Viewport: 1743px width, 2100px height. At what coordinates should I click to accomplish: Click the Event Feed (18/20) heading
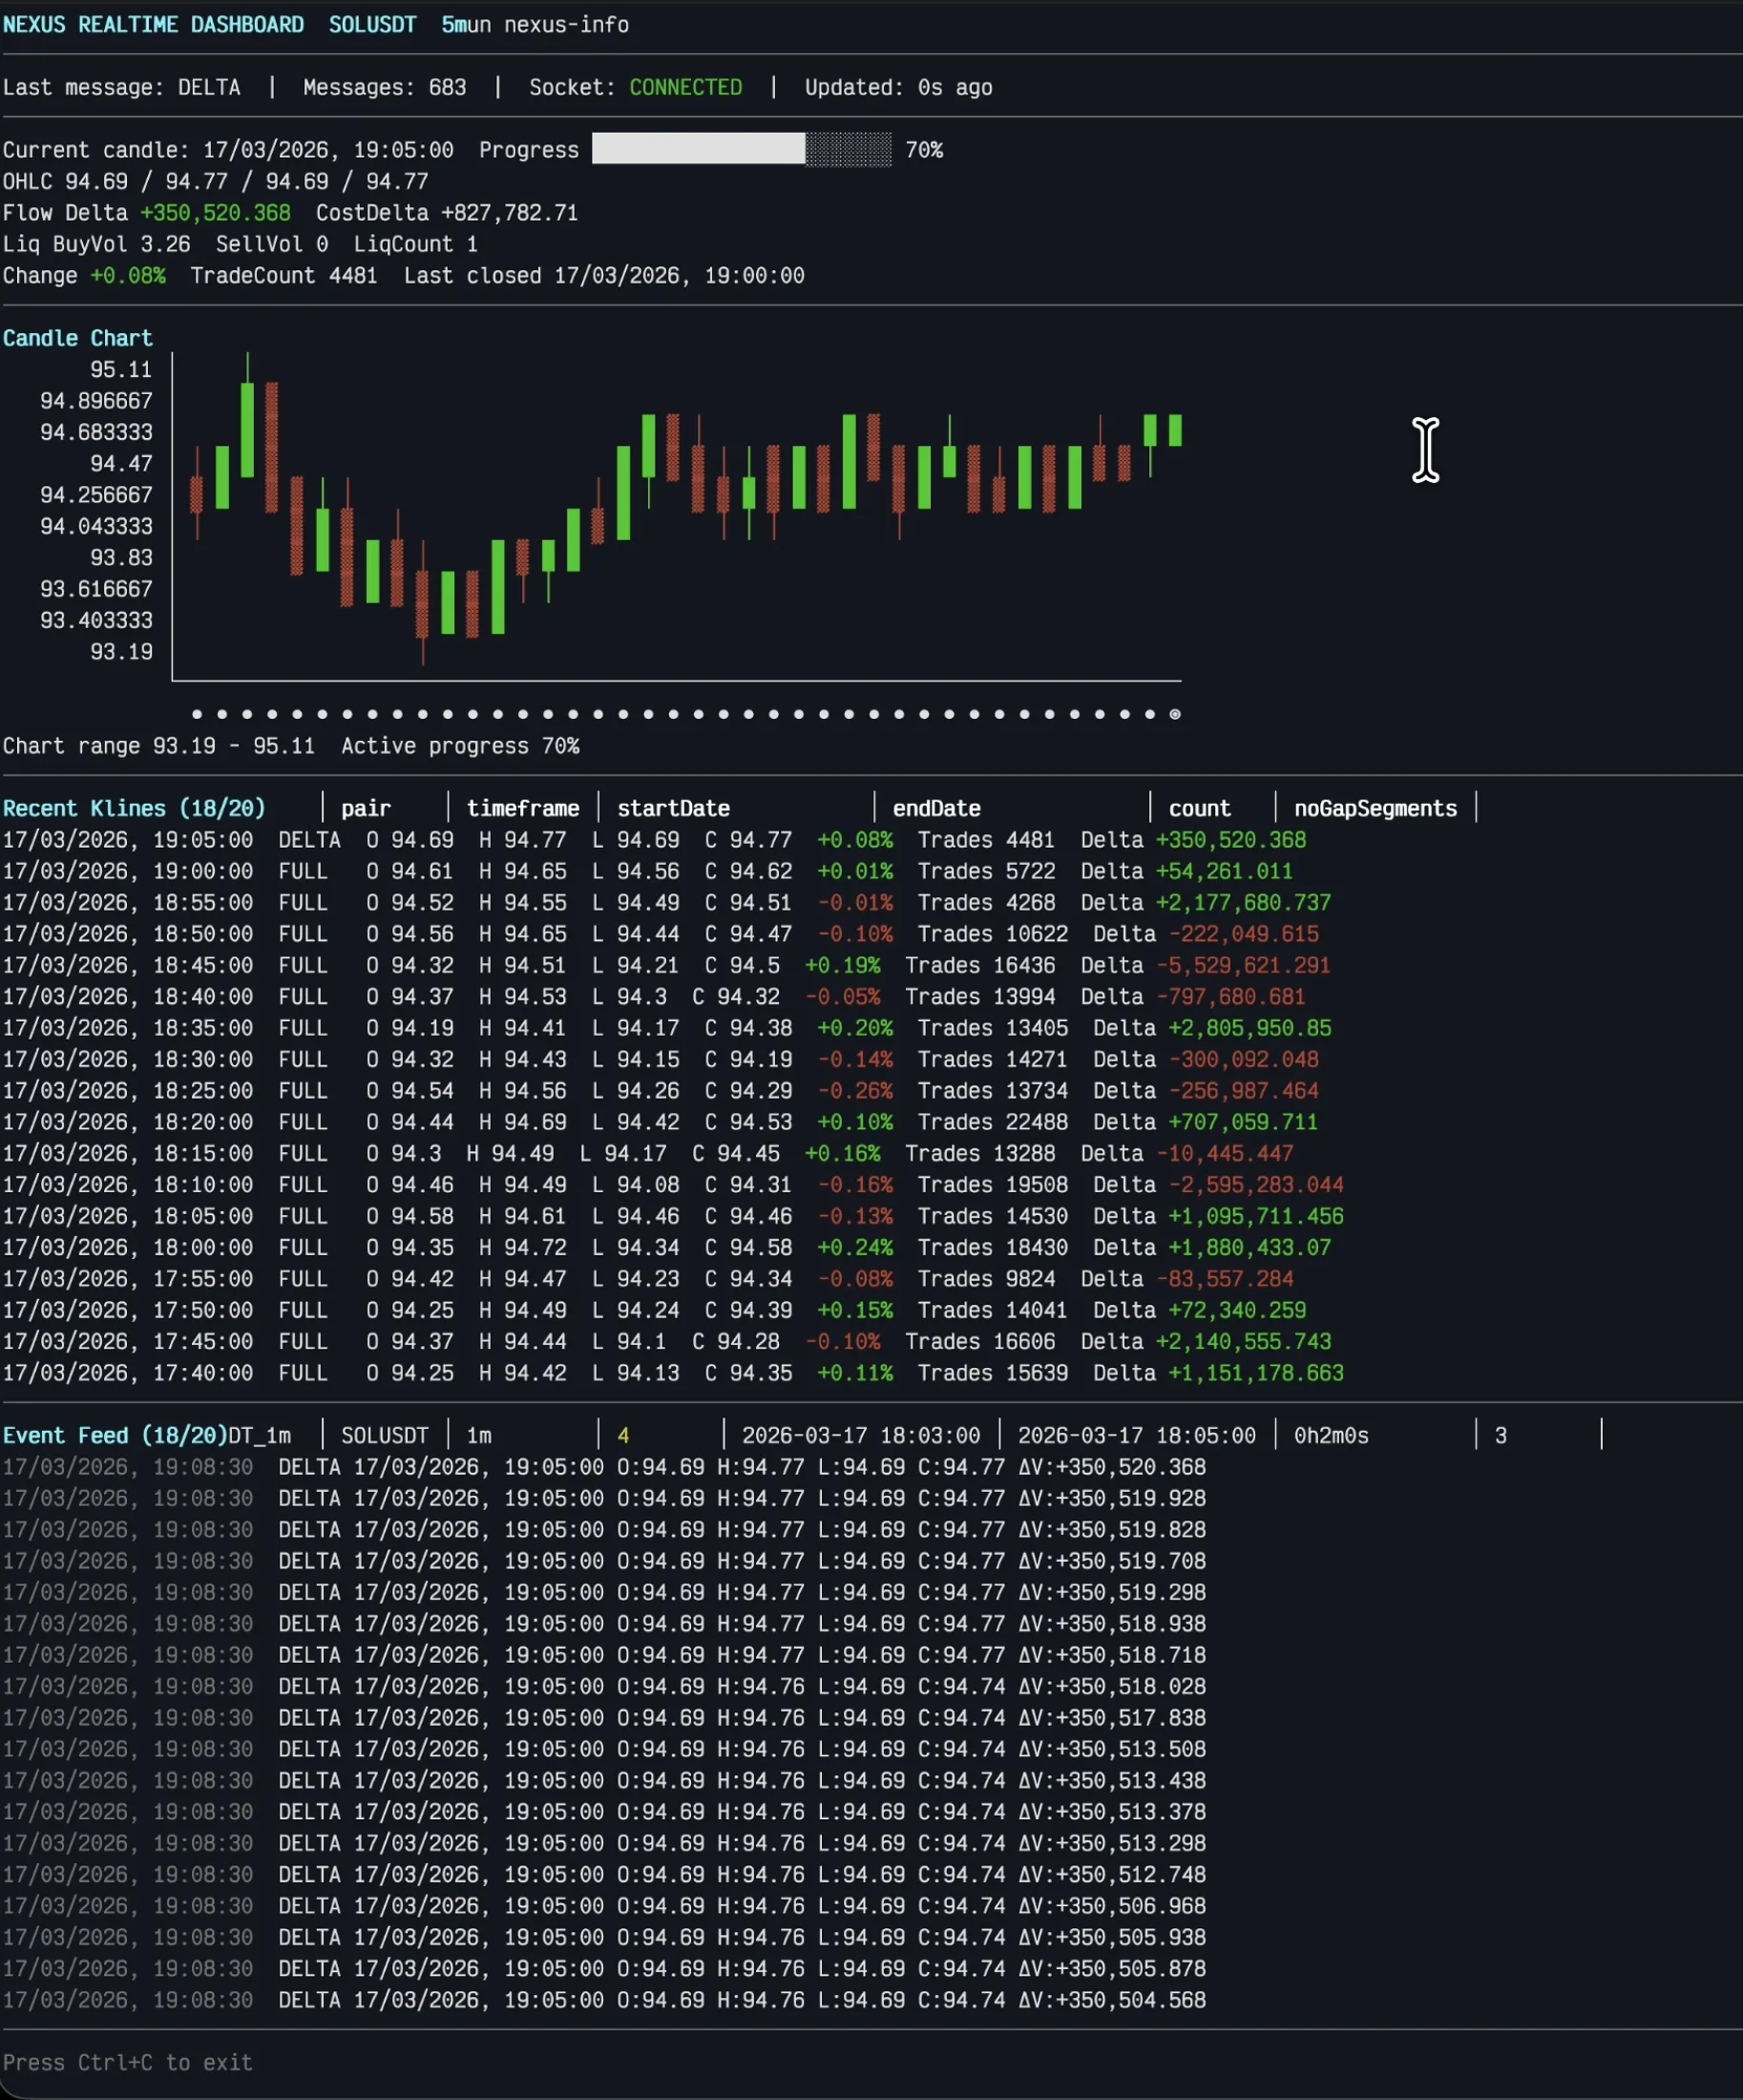click(x=115, y=1435)
